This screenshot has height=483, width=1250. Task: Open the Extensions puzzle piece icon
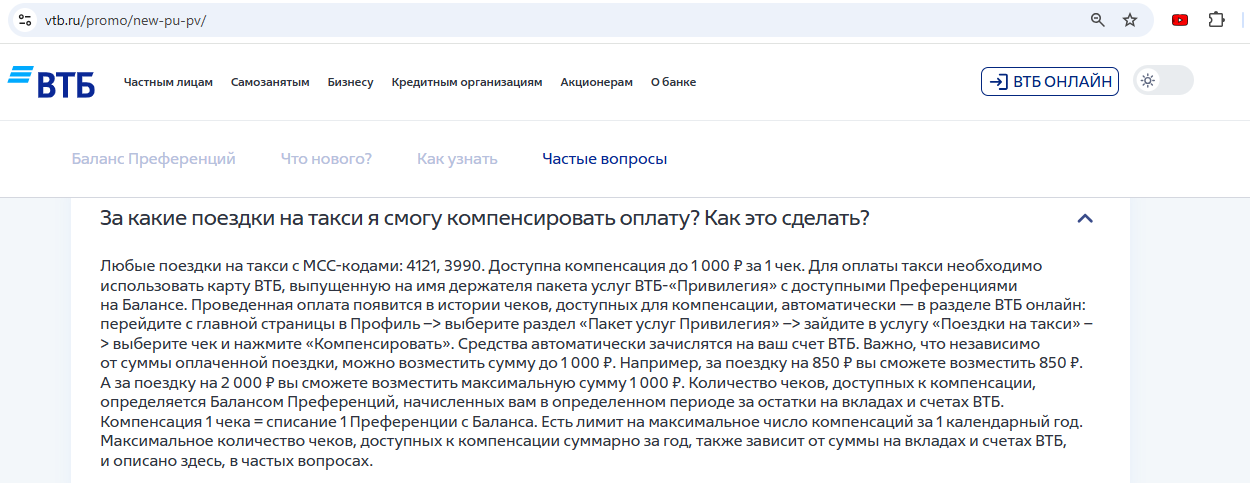[1216, 20]
